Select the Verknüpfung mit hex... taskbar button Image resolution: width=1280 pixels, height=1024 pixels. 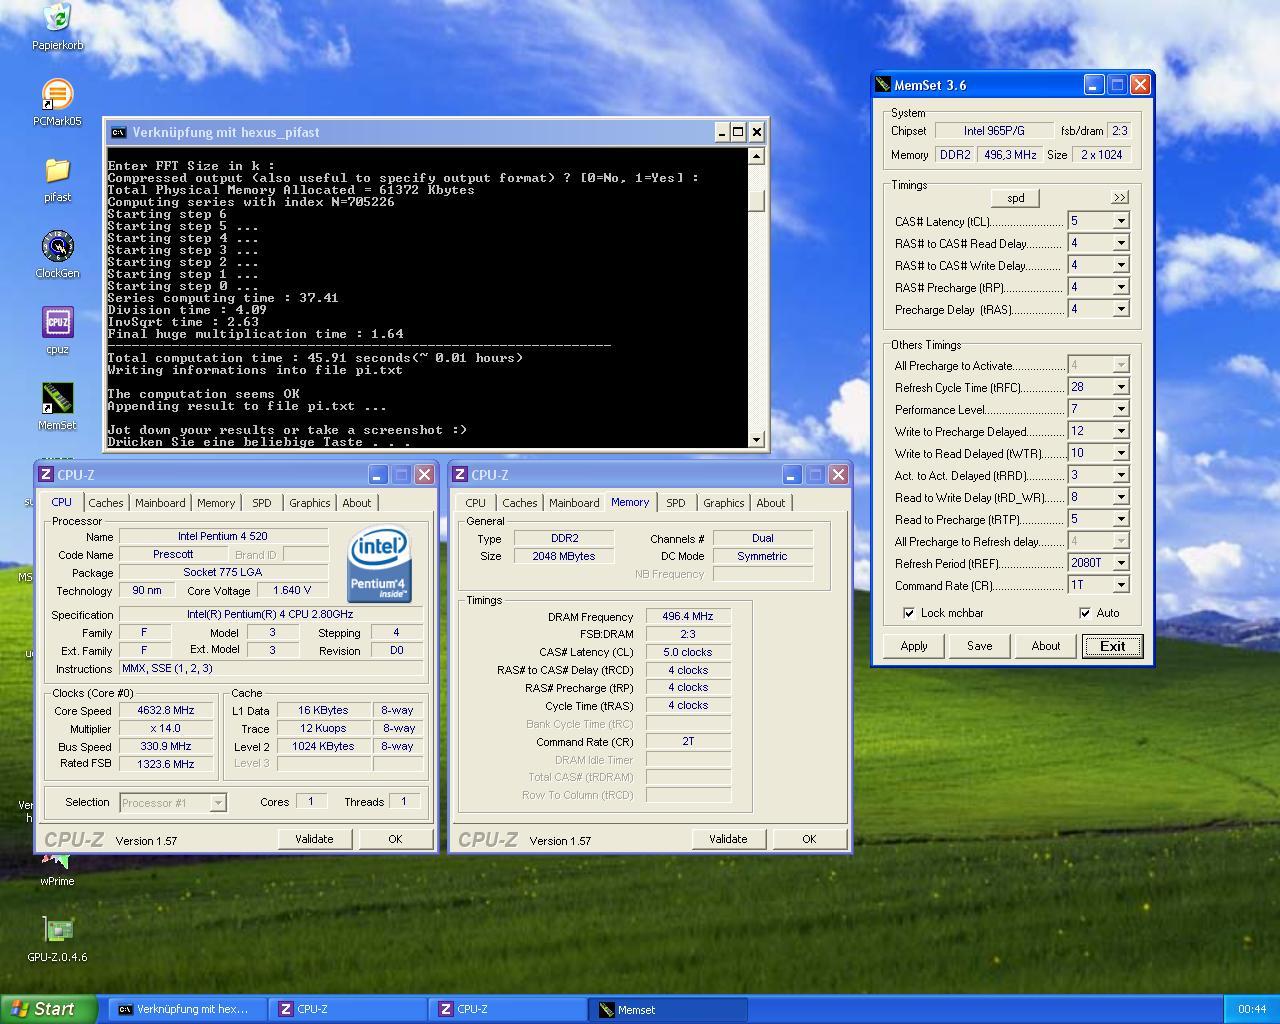click(188, 1010)
